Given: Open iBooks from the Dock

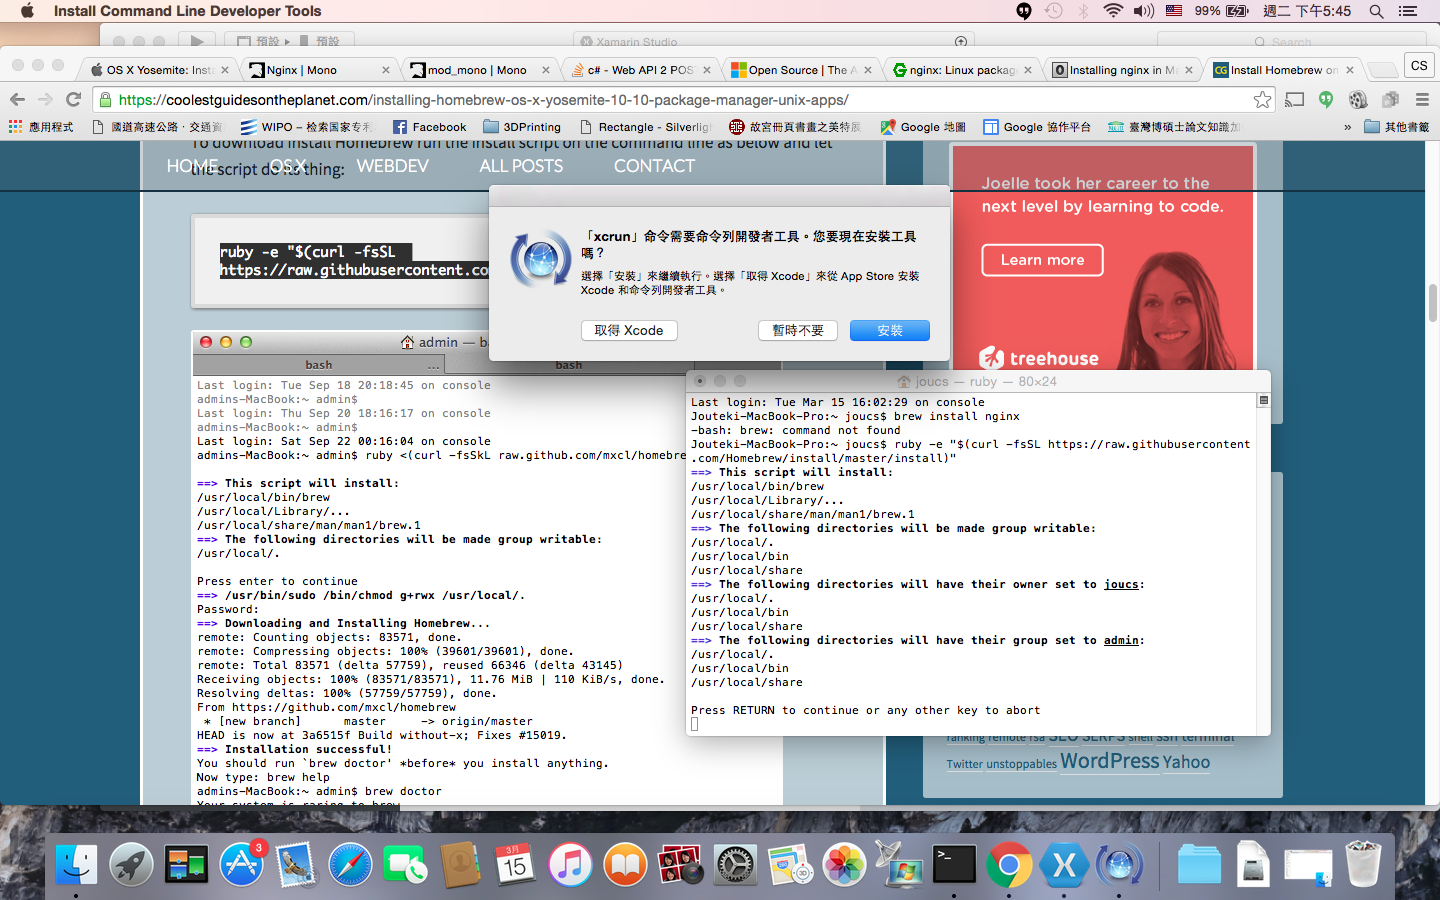Looking at the screenshot, I should coord(625,865).
